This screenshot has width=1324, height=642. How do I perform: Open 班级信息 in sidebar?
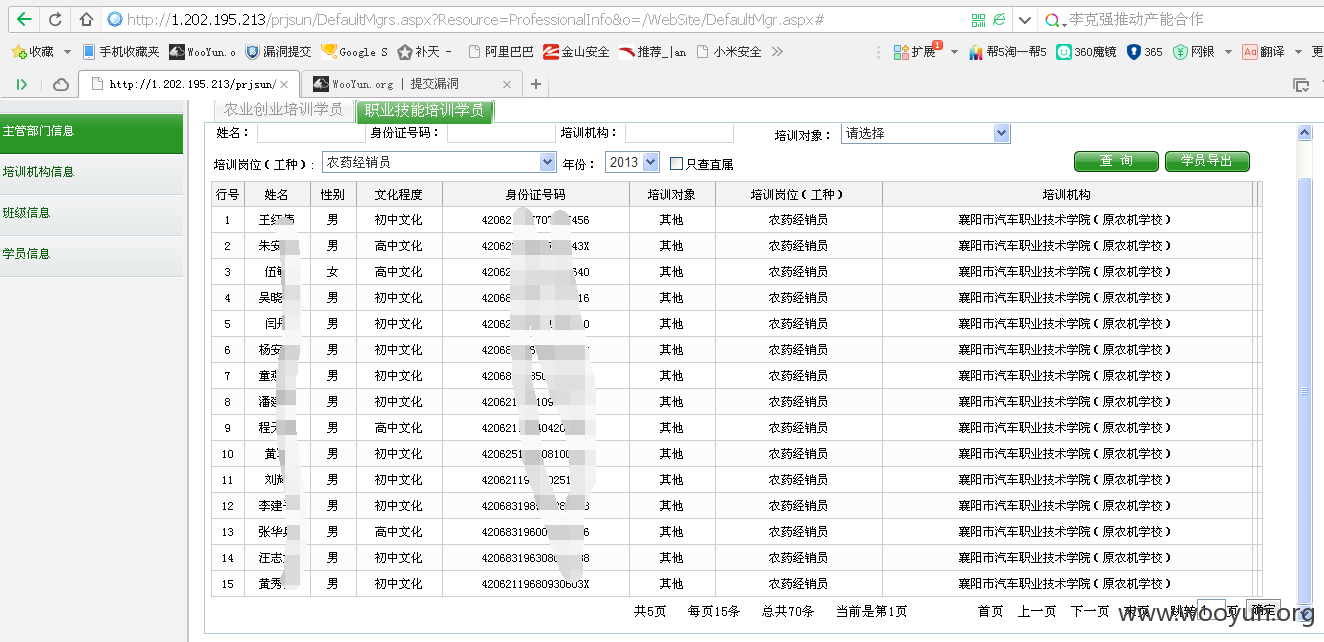pos(91,213)
